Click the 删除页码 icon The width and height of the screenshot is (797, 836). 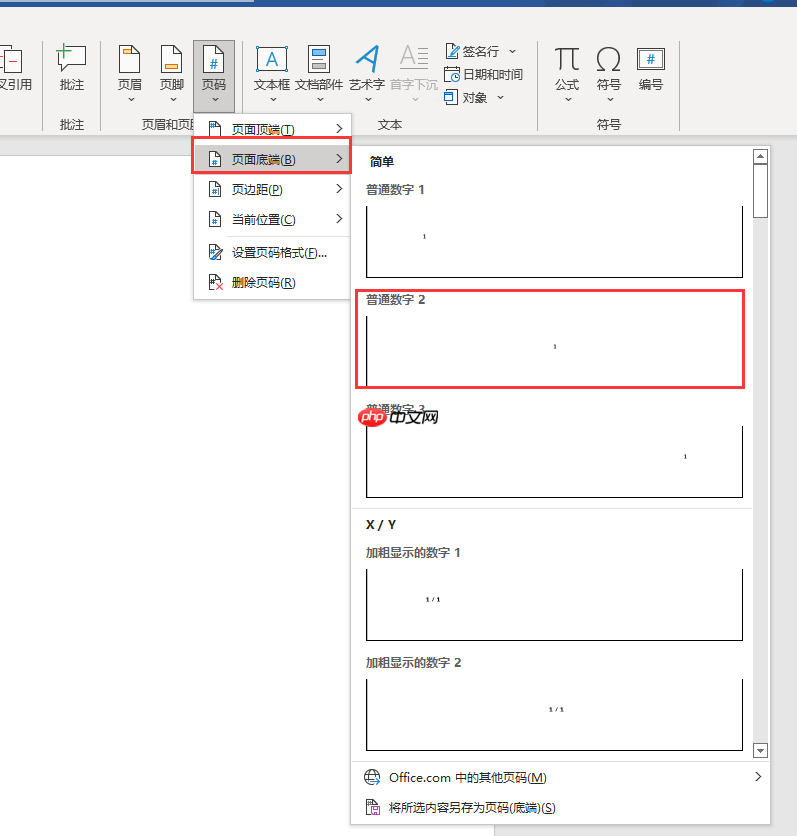215,282
